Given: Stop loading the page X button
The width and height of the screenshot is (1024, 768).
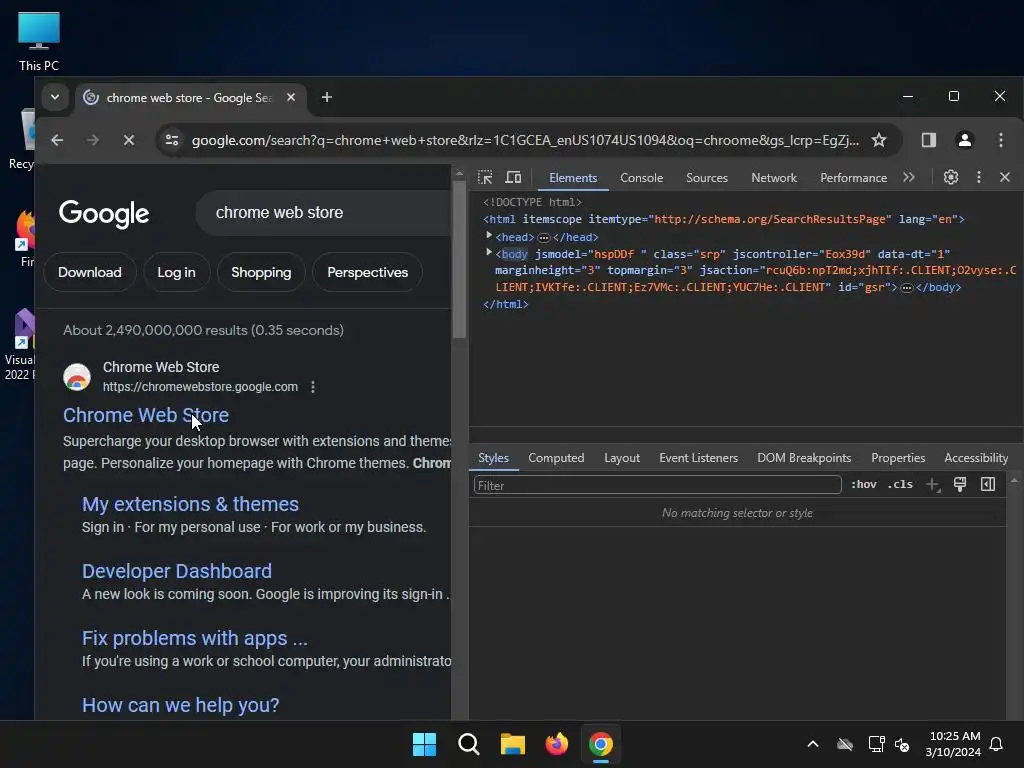Looking at the screenshot, I should pyautogui.click(x=129, y=140).
